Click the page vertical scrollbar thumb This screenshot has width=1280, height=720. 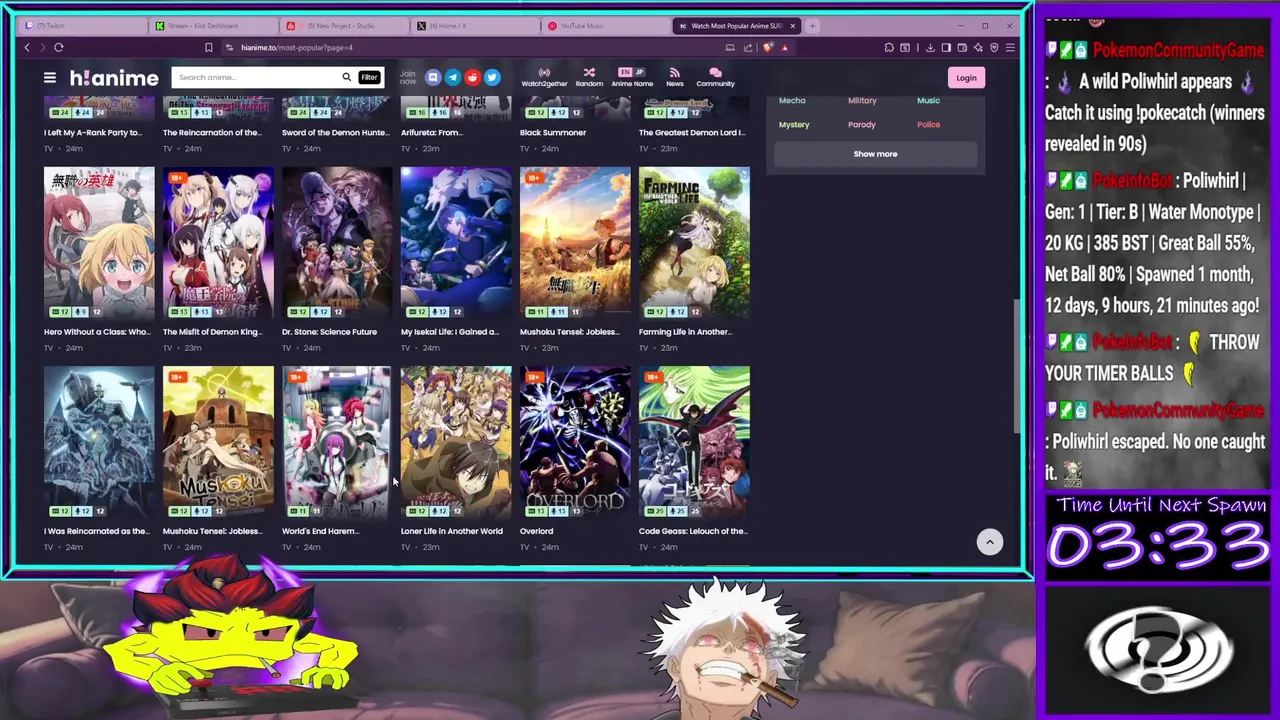(x=1018, y=365)
